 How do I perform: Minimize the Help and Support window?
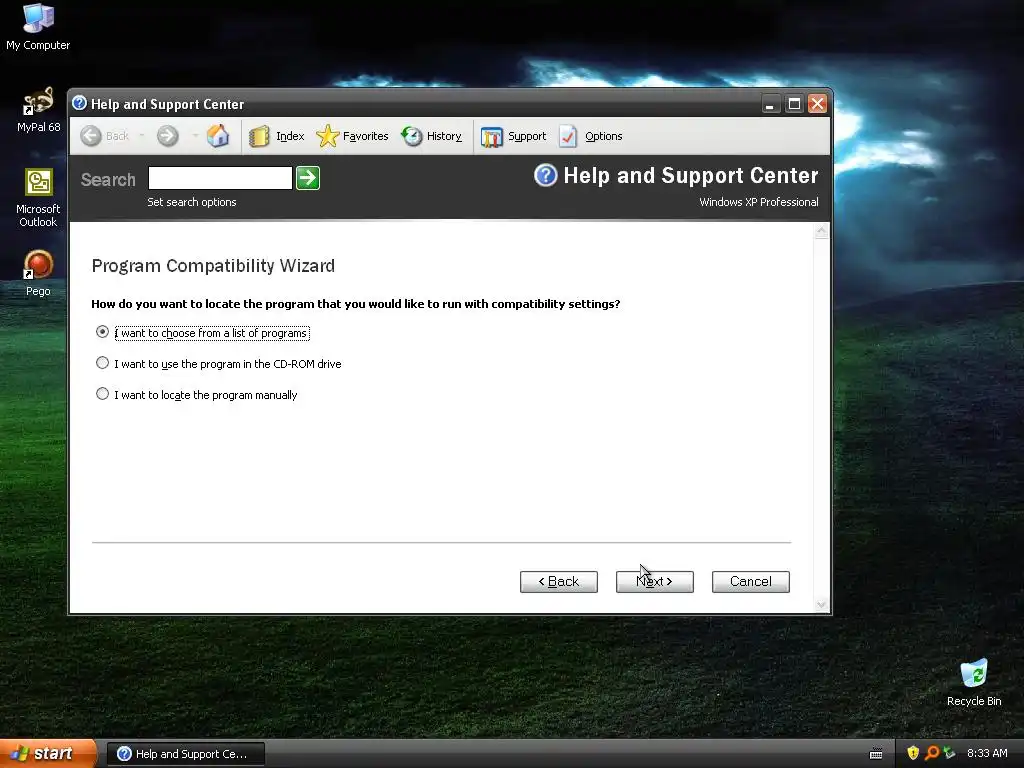771,104
